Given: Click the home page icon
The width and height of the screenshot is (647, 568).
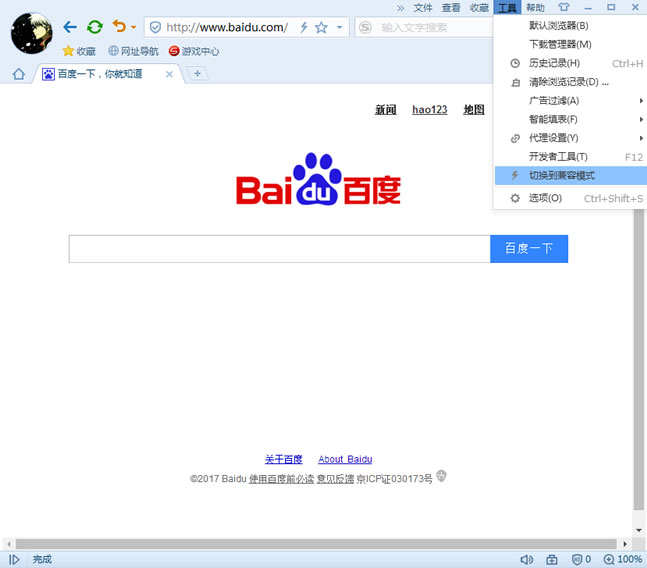Looking at the screenshot, I should (19, 74).
